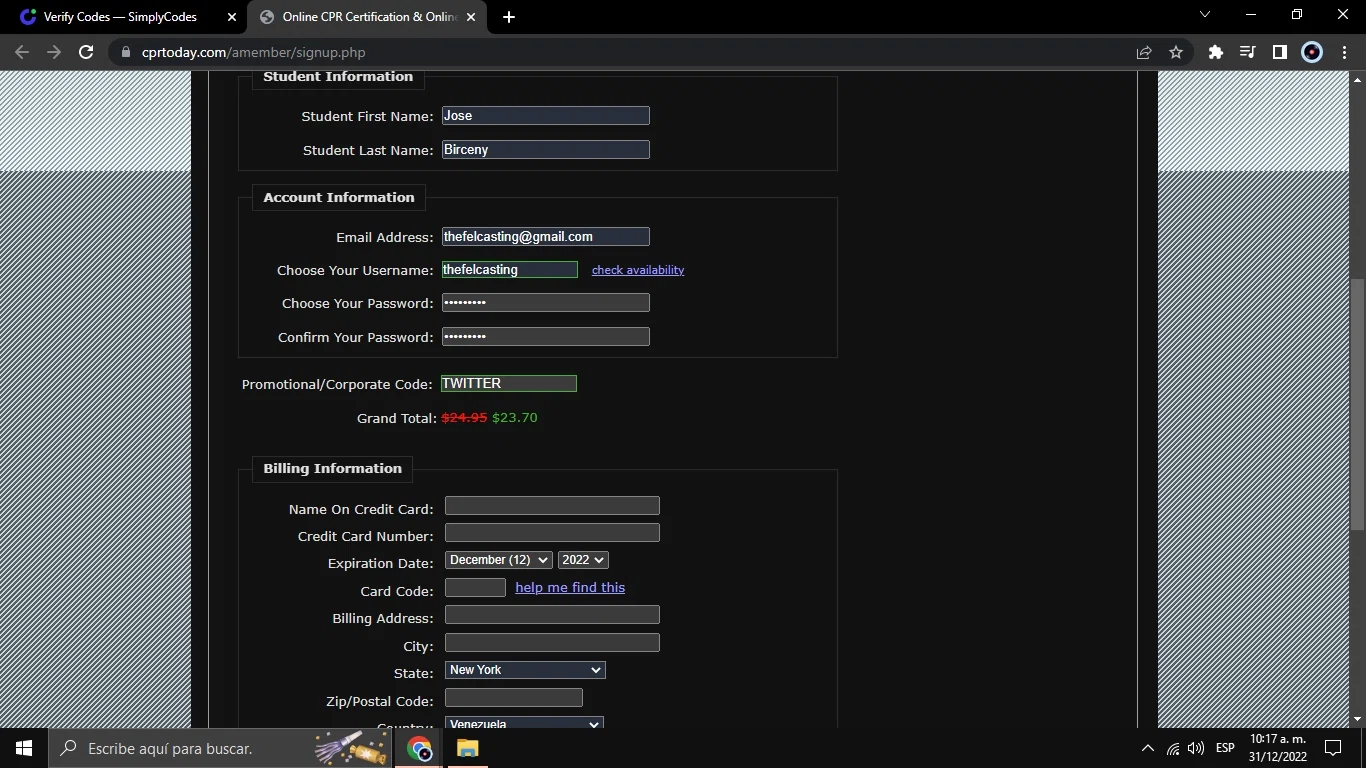The height and width of the screenshot is (768, 1366).
Task: Click the page vertical scrollbar
Action: tap(1357, 403)
